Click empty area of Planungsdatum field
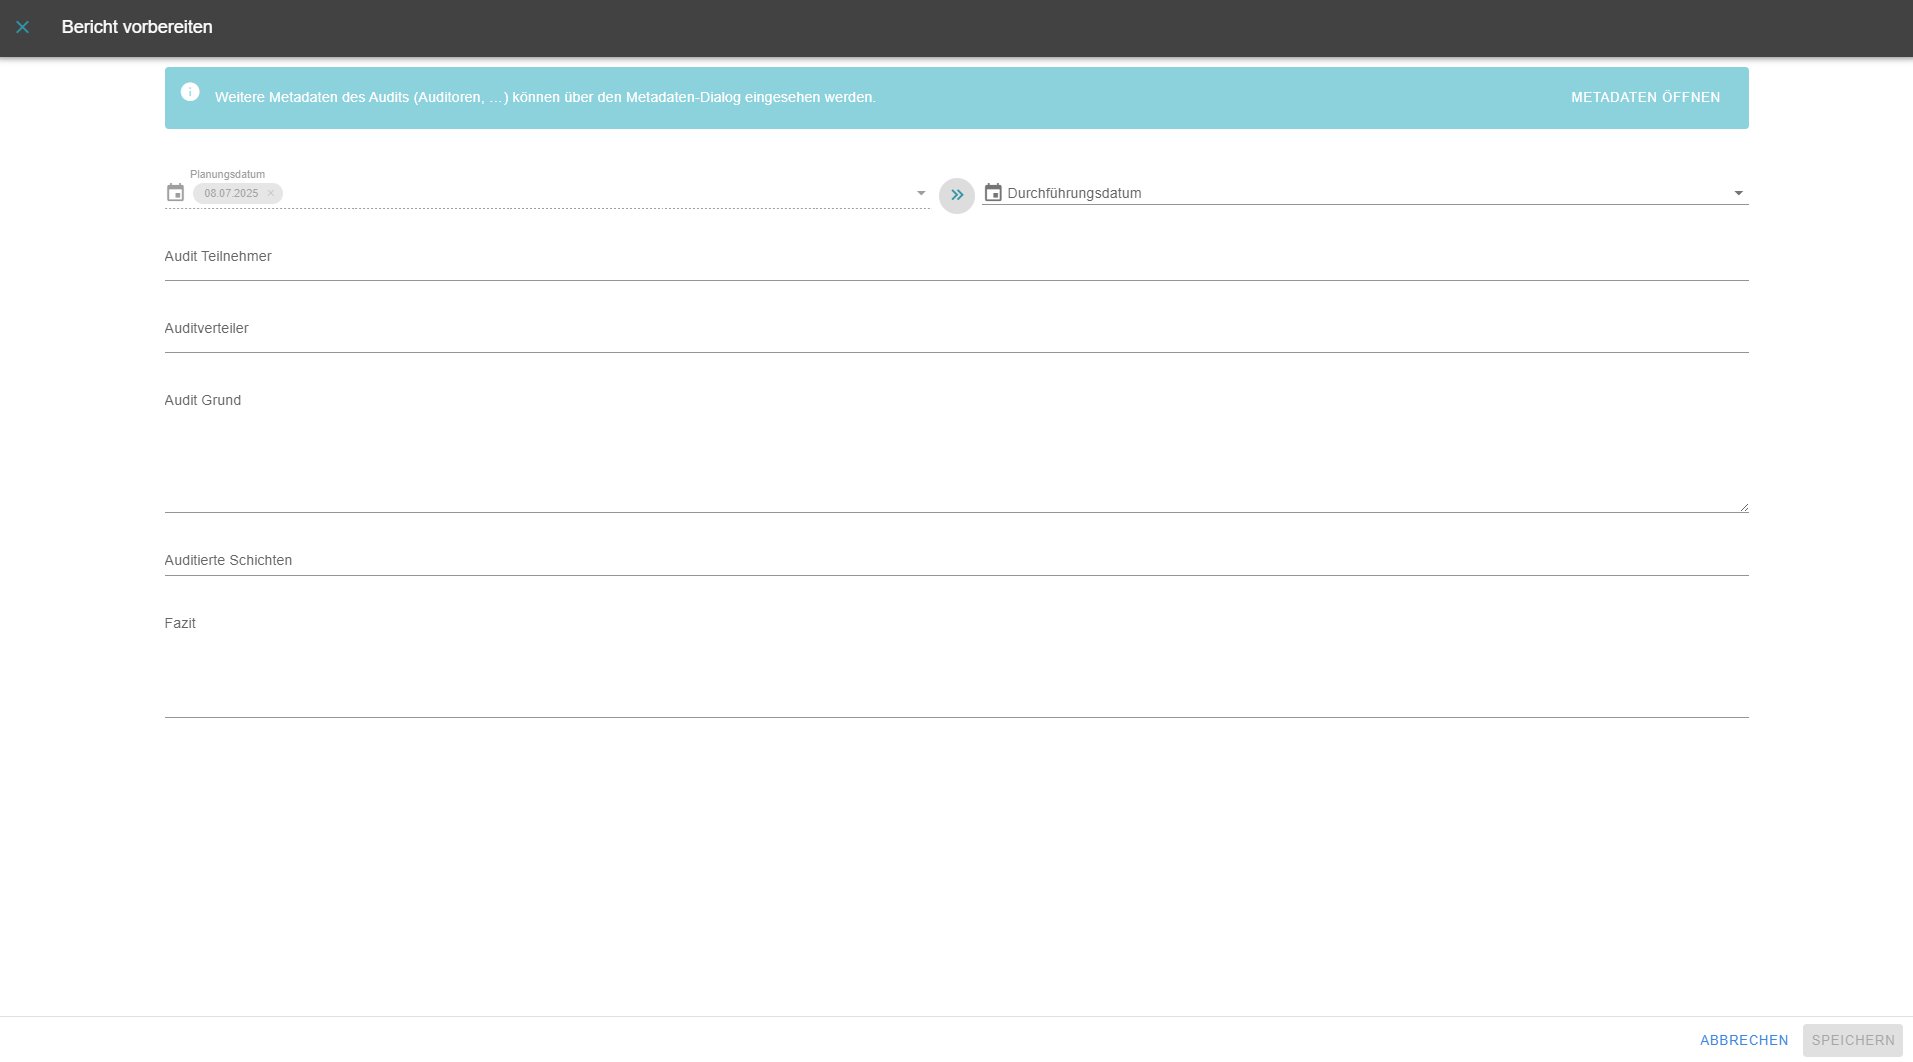 [600, 193]
